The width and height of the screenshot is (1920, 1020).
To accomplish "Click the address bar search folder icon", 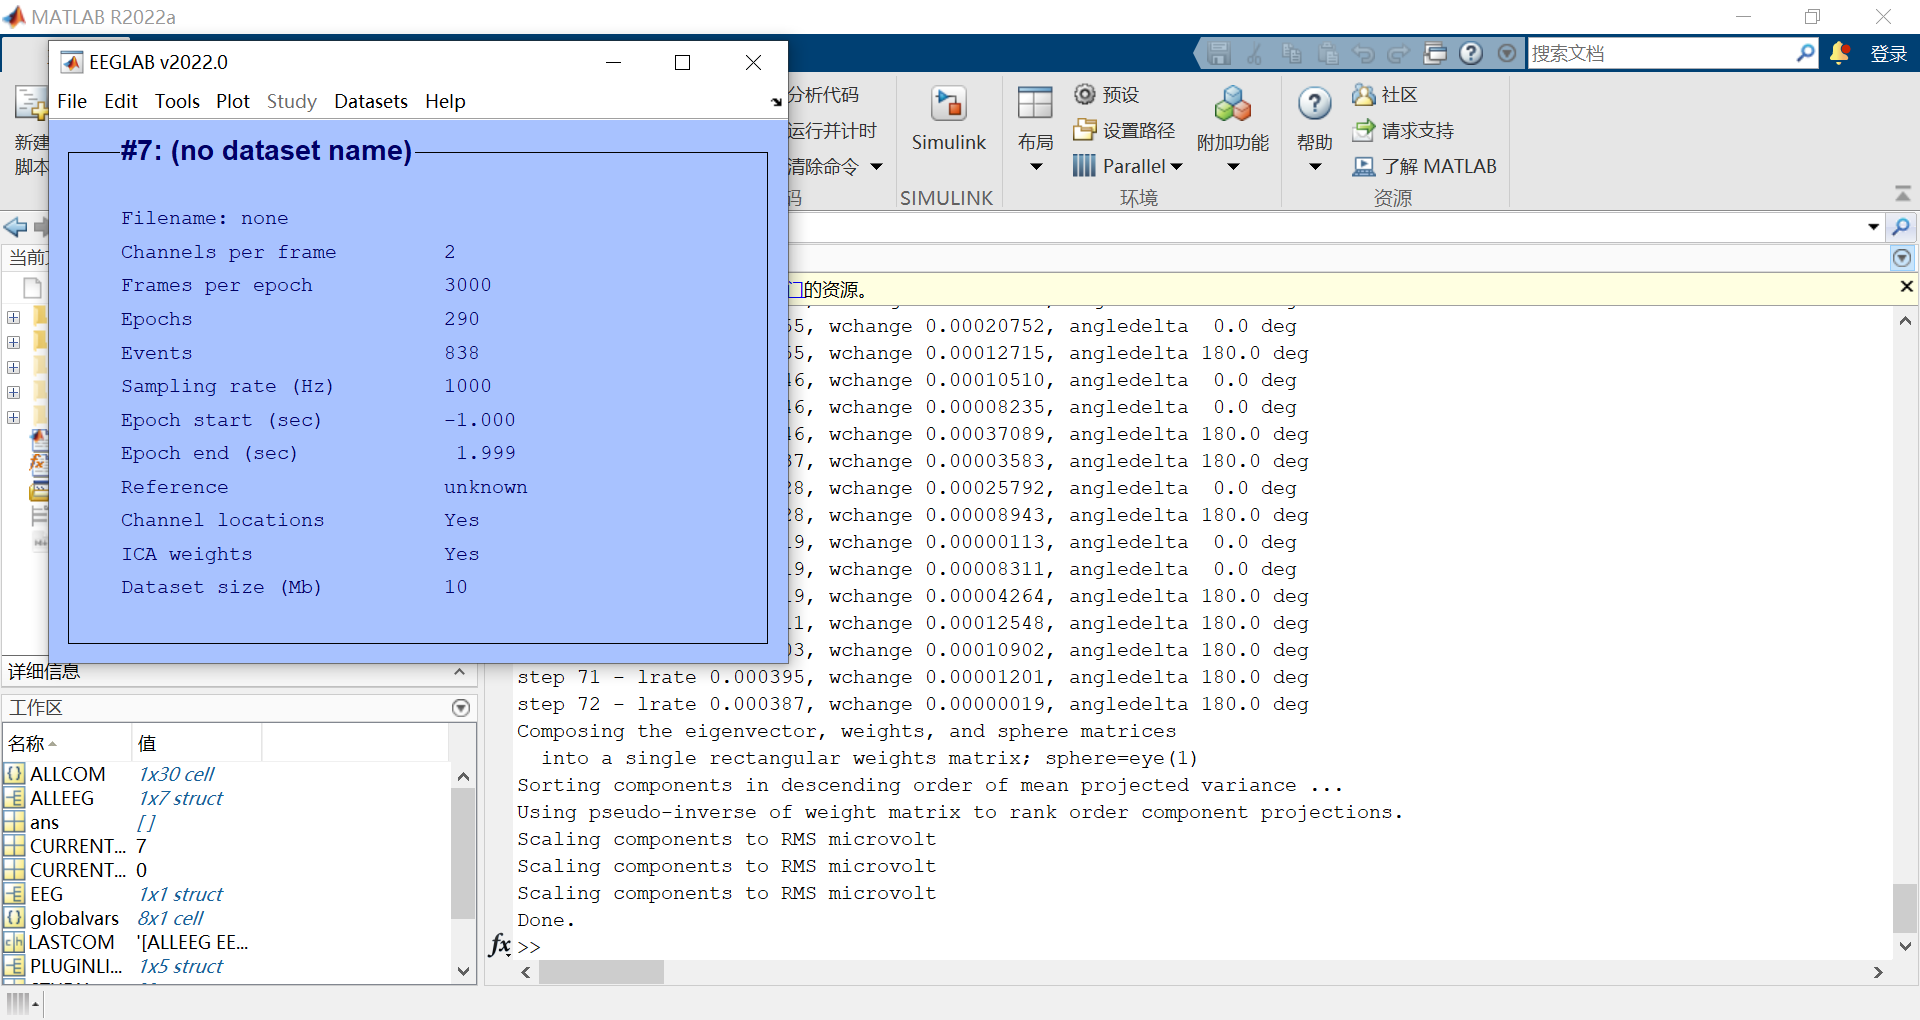I will click(x=1901, y=227).
